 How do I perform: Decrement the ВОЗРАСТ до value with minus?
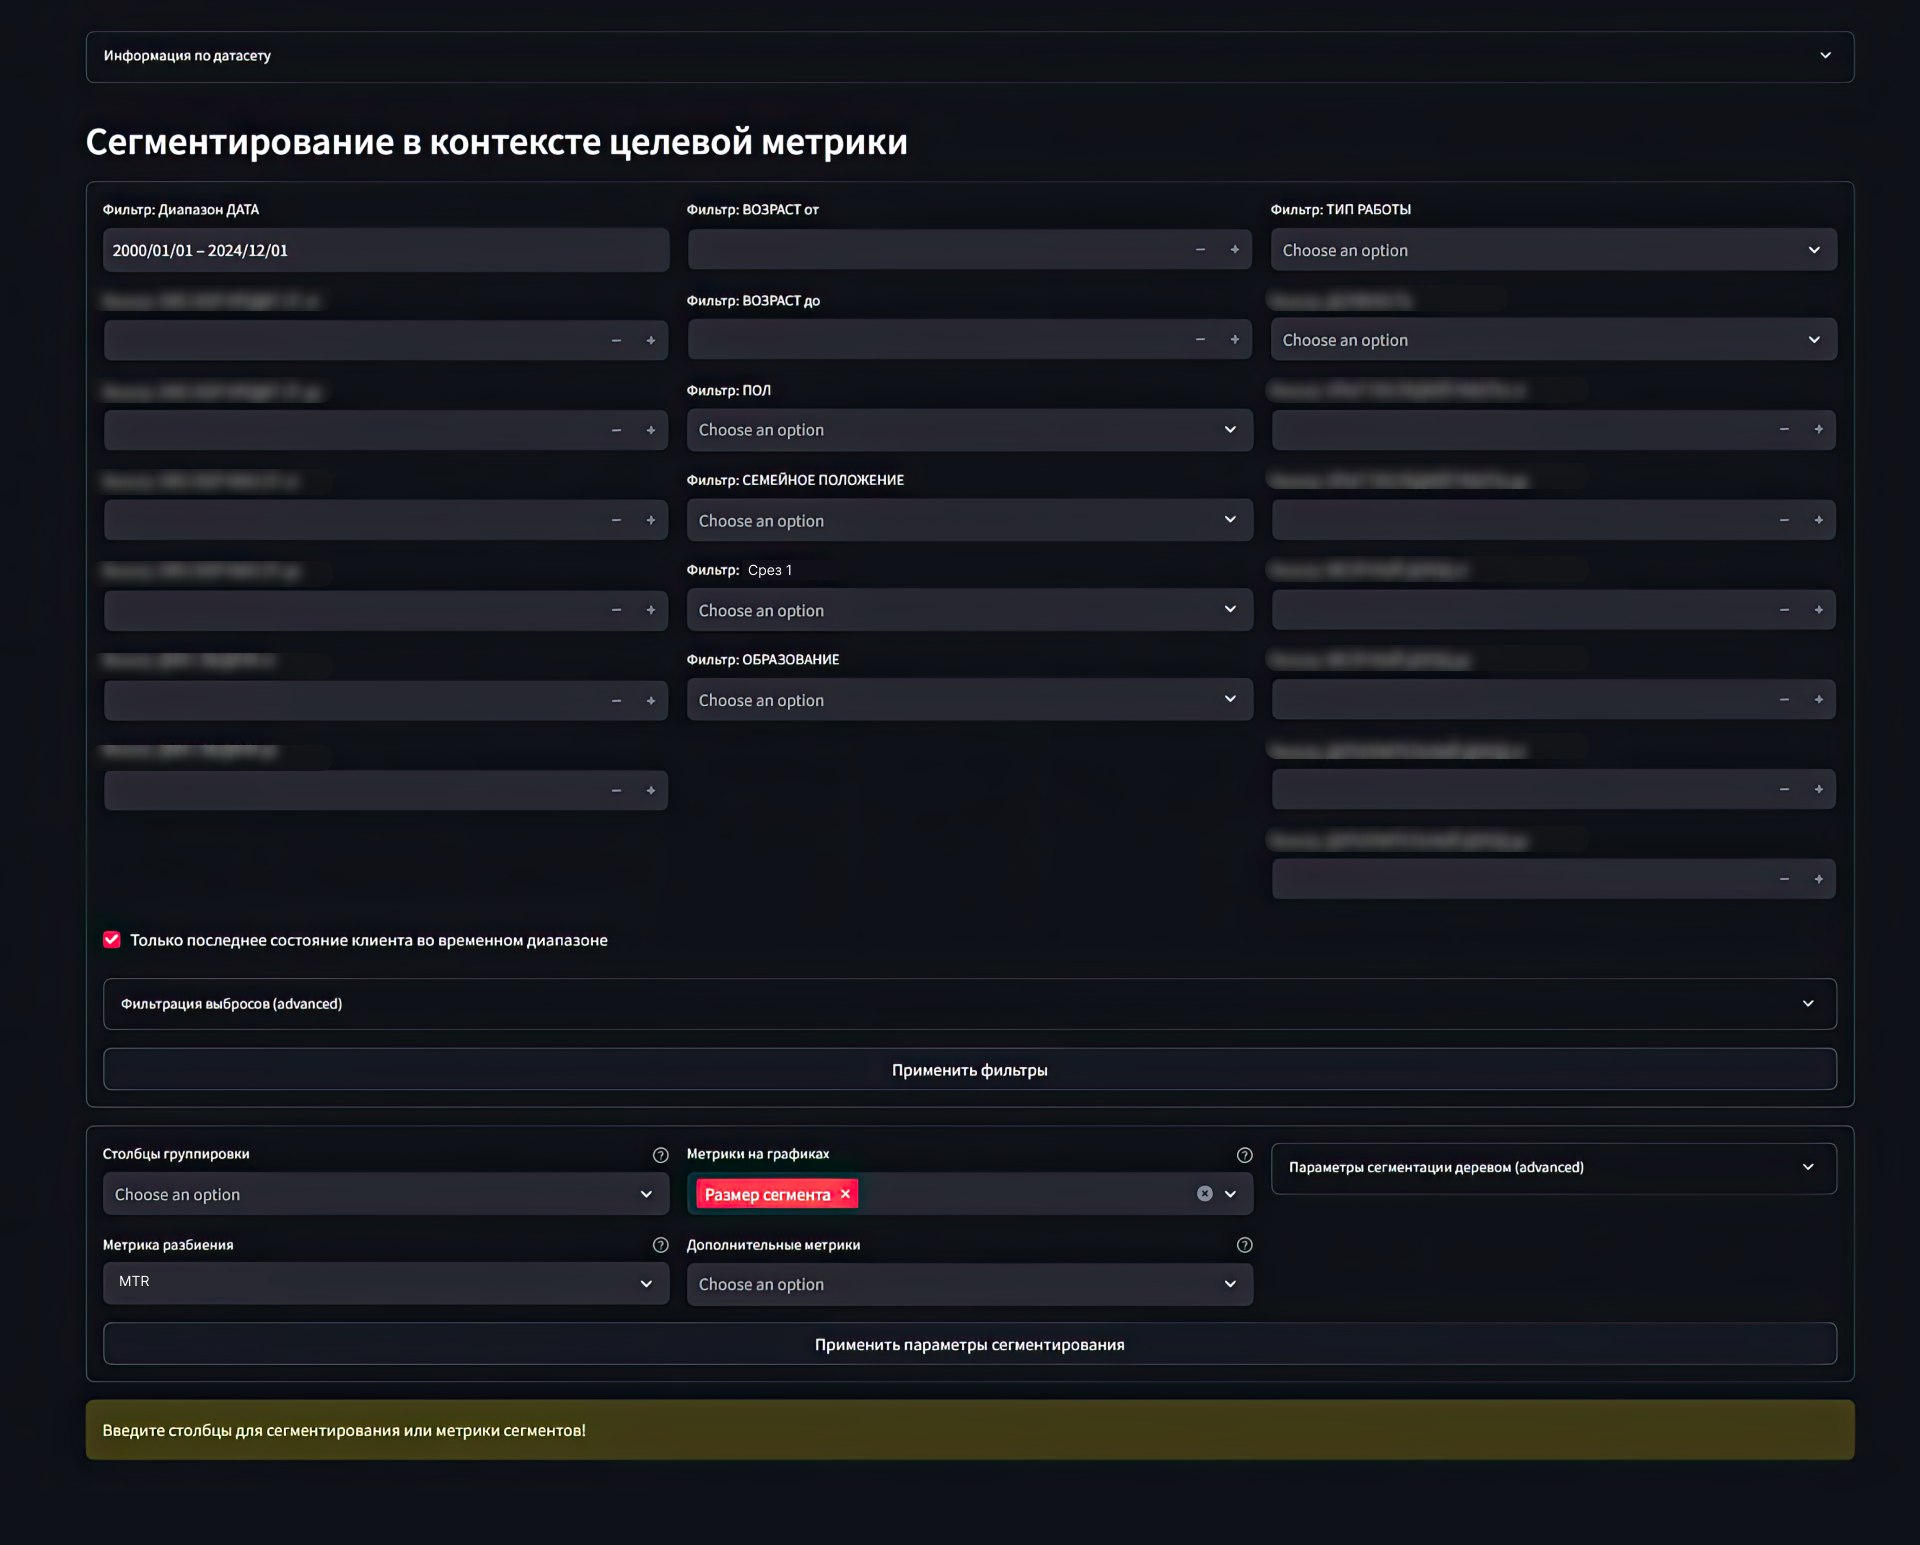point(1200,340)
